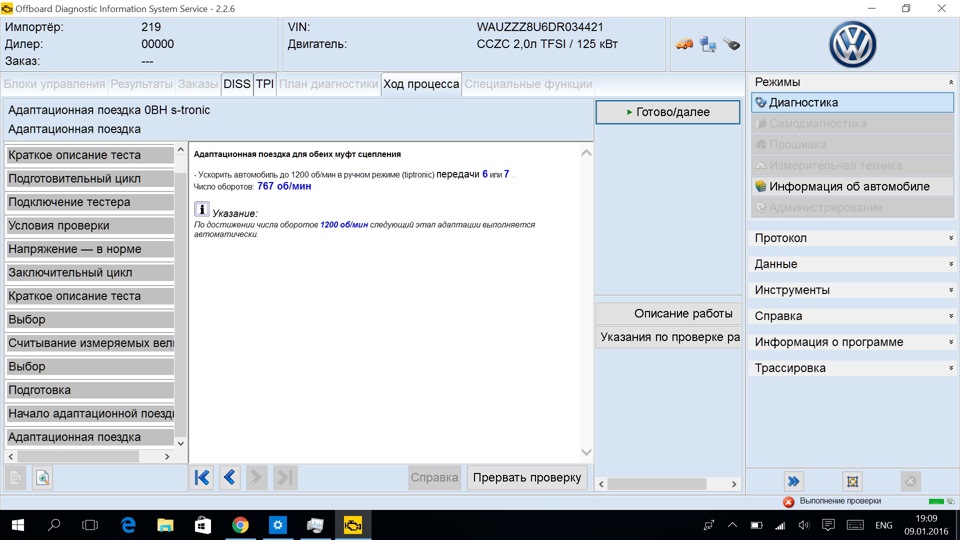Click the double chevron icon in right panel
960x540 pixels.
793,481
